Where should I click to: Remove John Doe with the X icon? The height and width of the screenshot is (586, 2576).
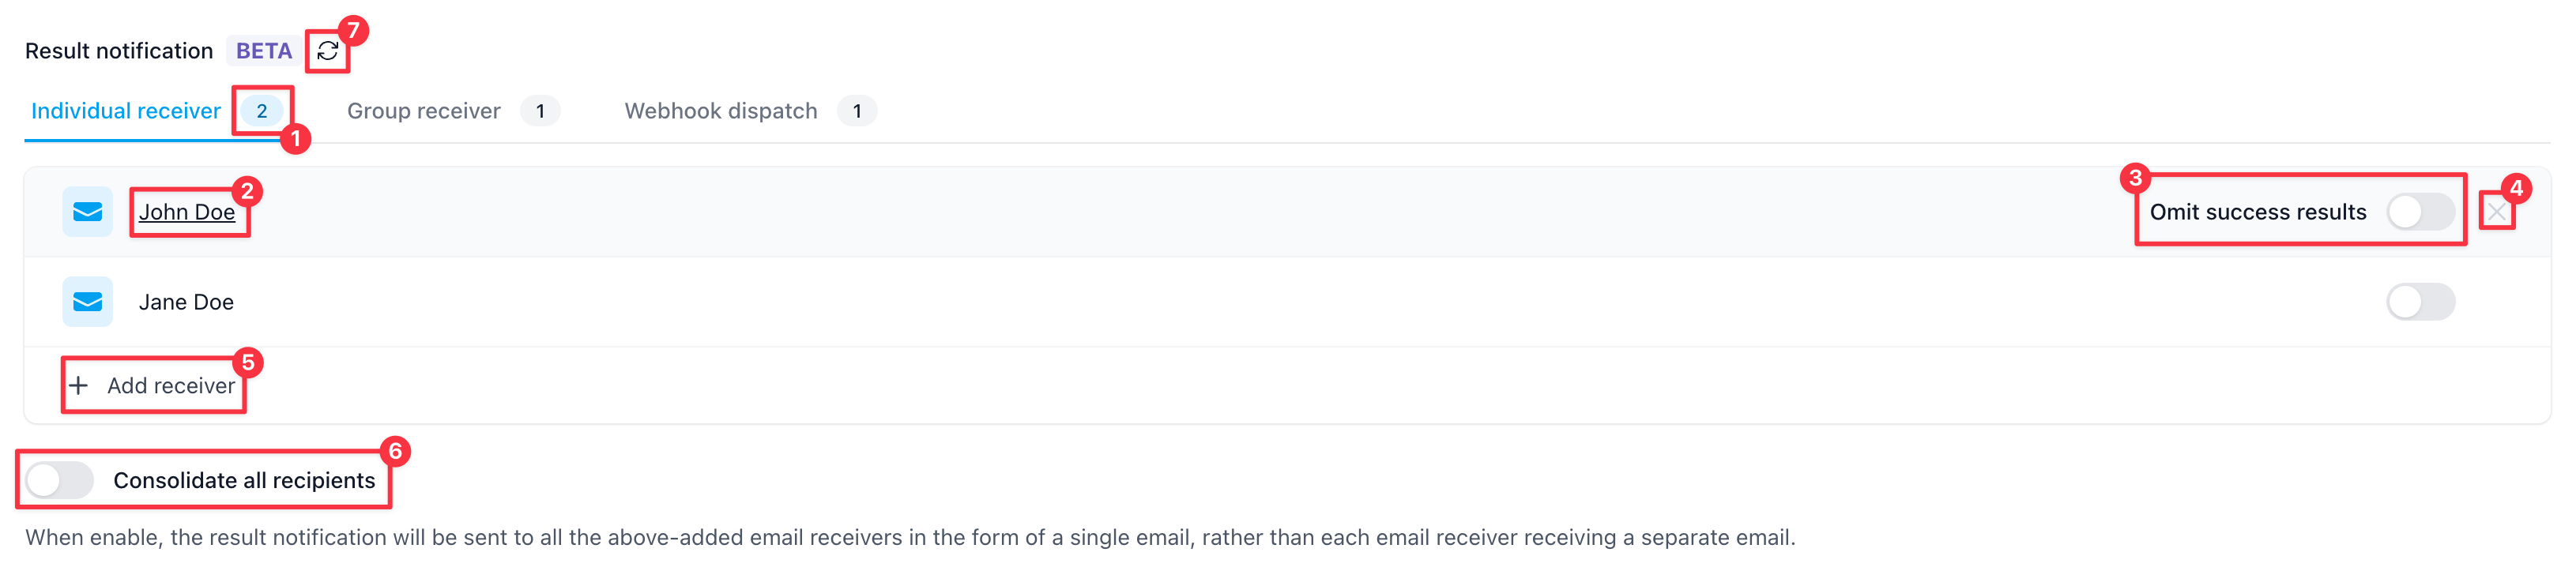(x=2497, y=212)
